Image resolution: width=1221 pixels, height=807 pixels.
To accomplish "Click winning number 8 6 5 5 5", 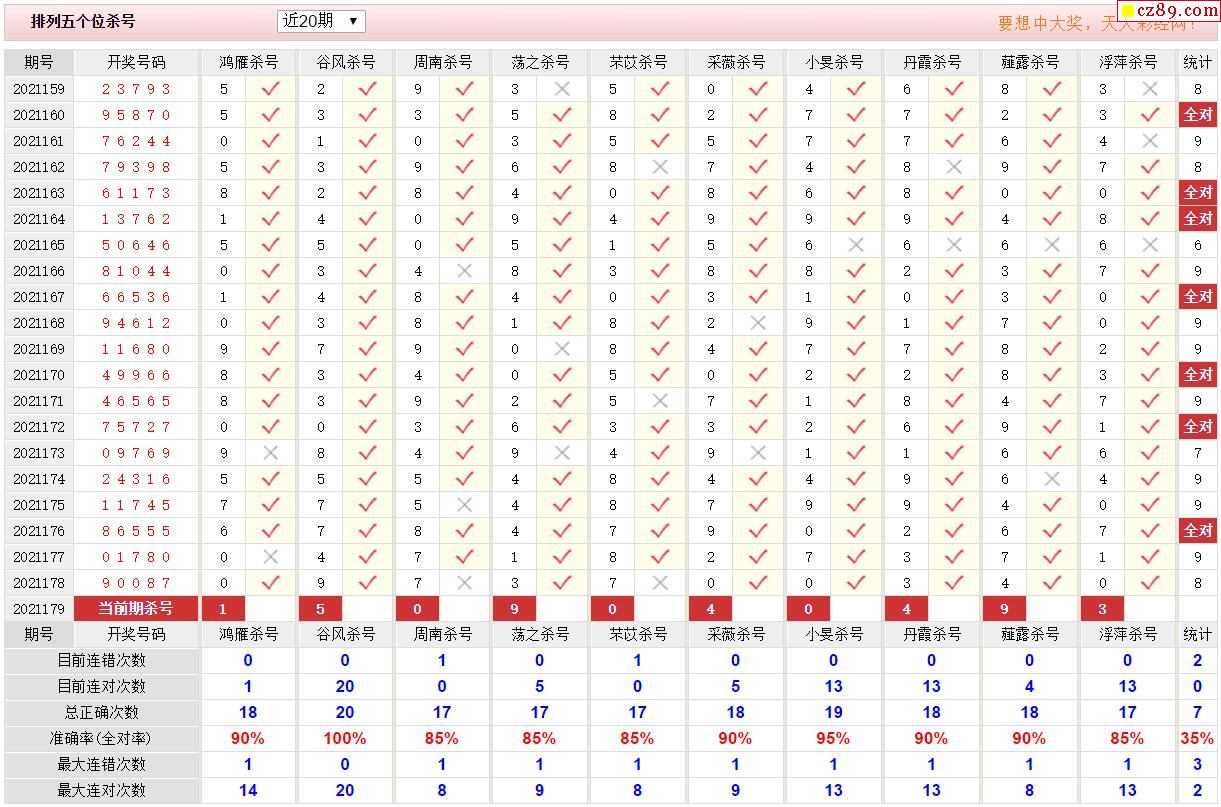I will tap(137, 531).
